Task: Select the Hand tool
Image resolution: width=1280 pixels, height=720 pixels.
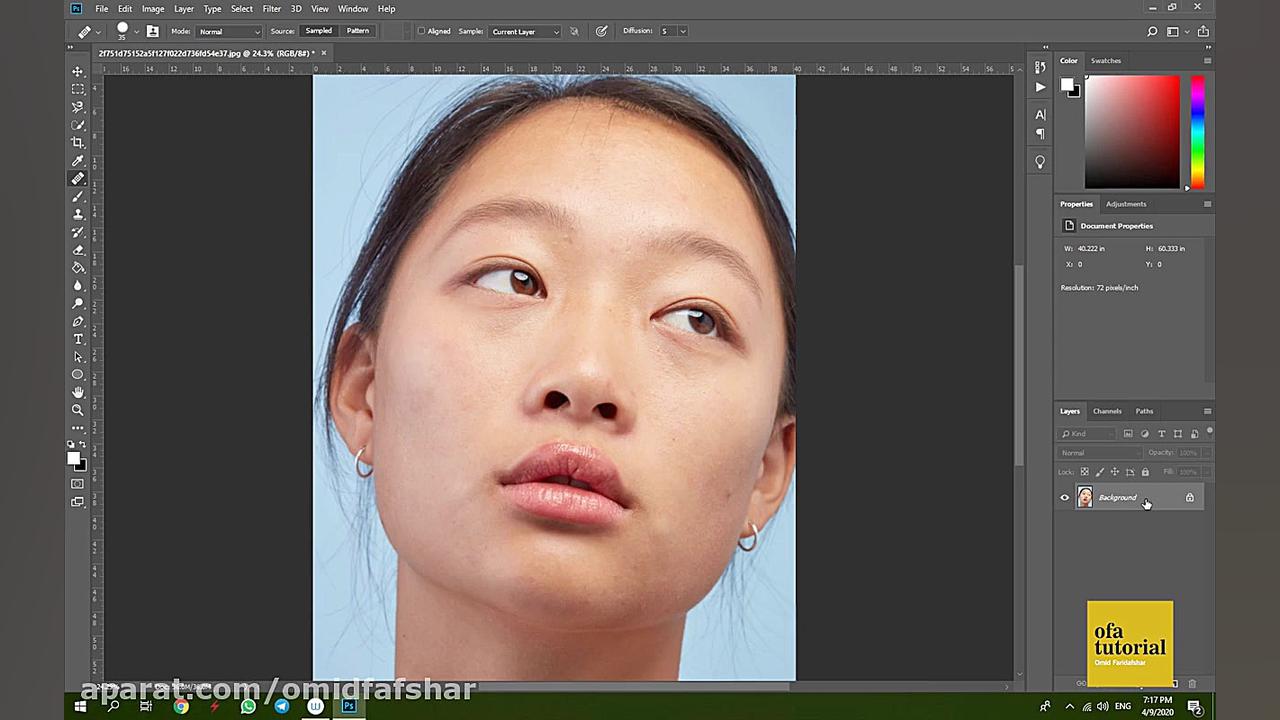Action: (x=78, y=392)
